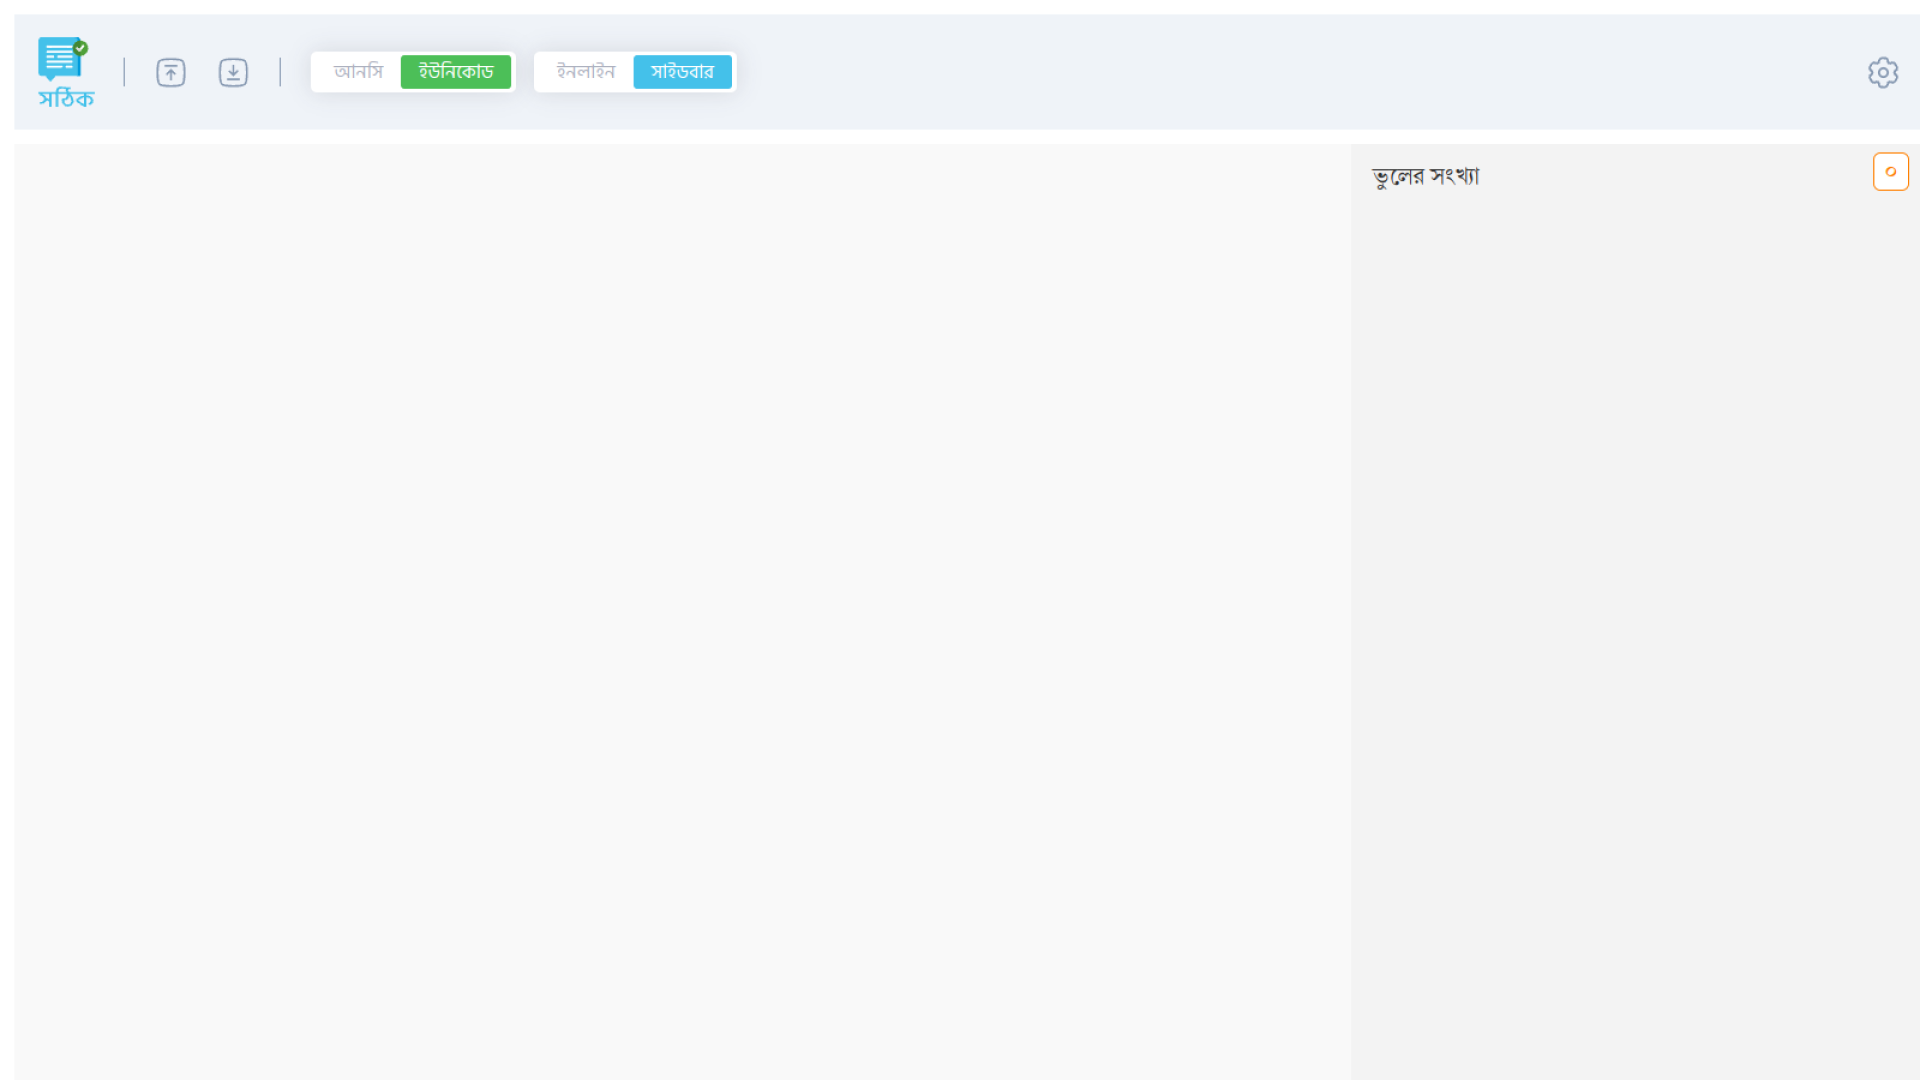Click the empty error list sidebar panel
Image resolution: width=1920 pixels, height=1080 pixels.
[x=1635, y=600]
